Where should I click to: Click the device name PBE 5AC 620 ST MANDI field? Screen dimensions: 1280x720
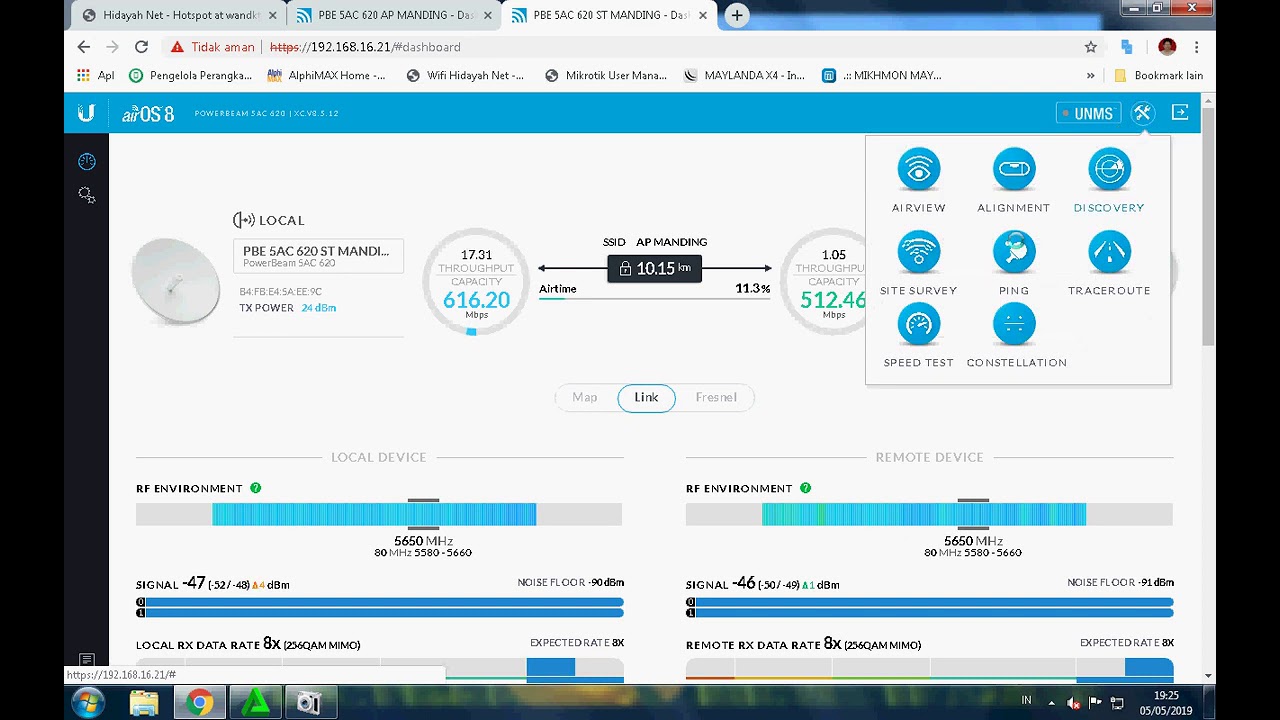(x=319, y=256)
